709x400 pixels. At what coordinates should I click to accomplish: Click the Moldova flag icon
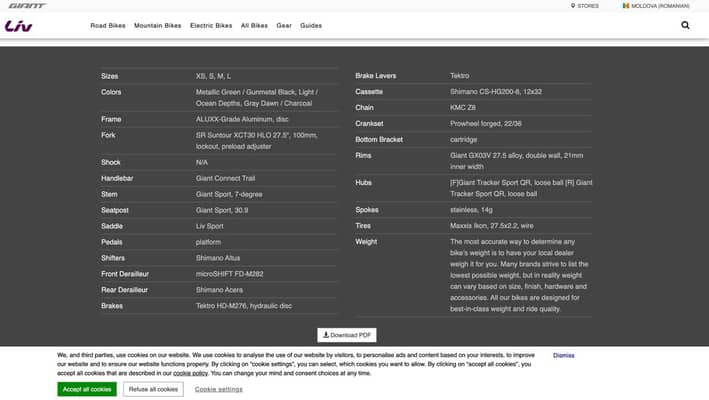pyautogui.click(x=626, y=6)
